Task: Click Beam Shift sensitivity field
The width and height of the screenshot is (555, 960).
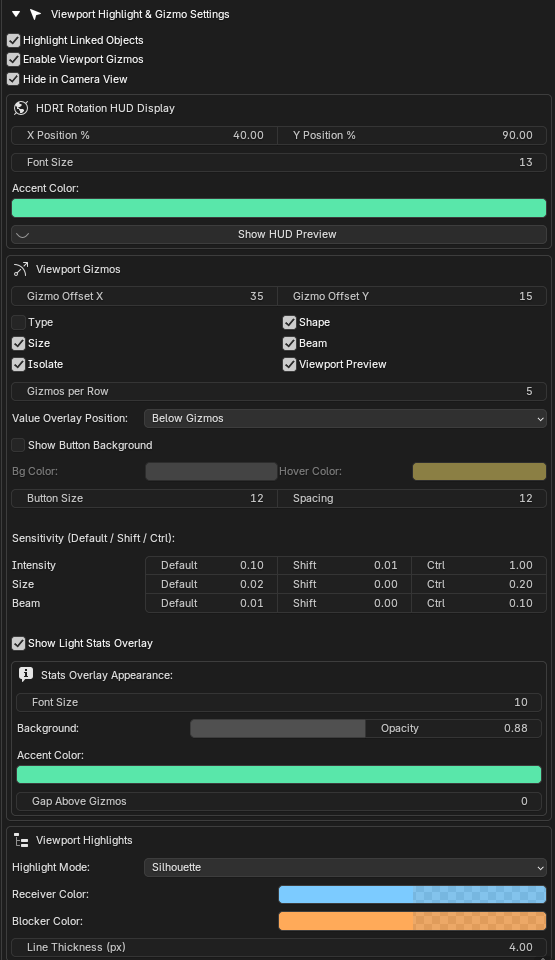Action: pos(344,603)
